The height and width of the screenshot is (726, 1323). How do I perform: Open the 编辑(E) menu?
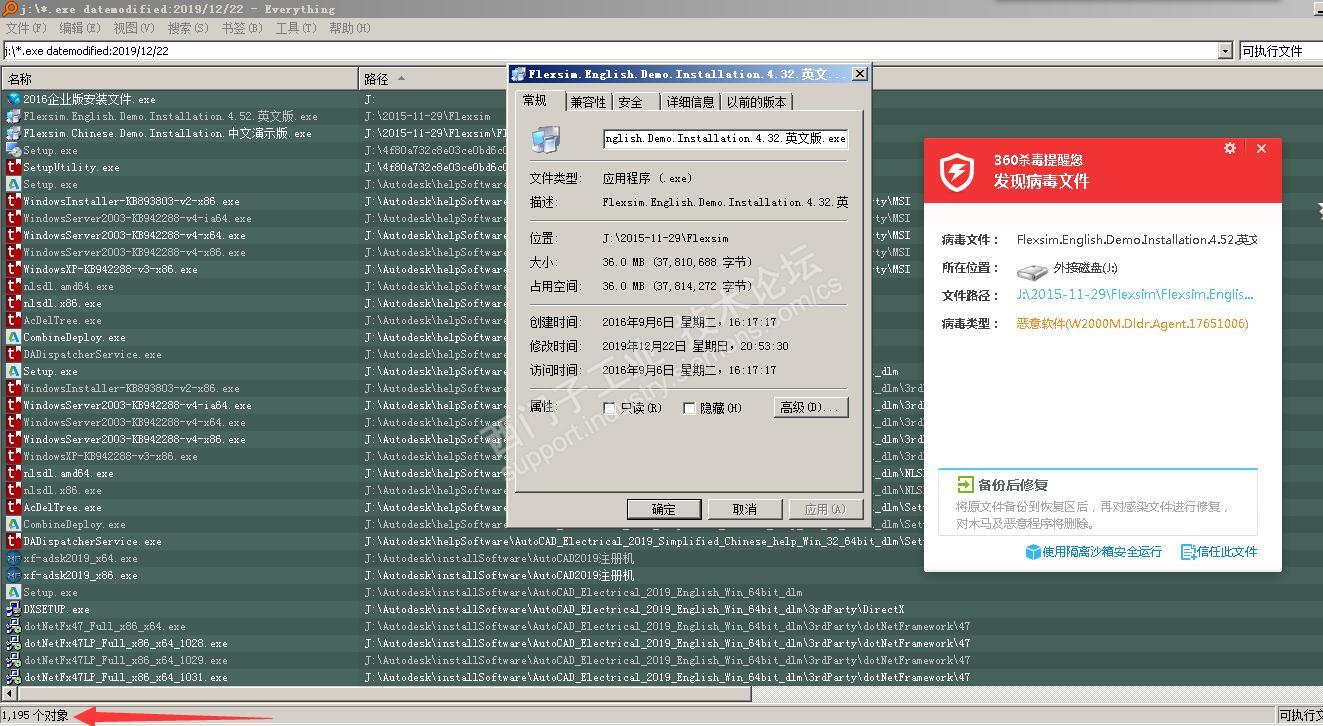80,28
